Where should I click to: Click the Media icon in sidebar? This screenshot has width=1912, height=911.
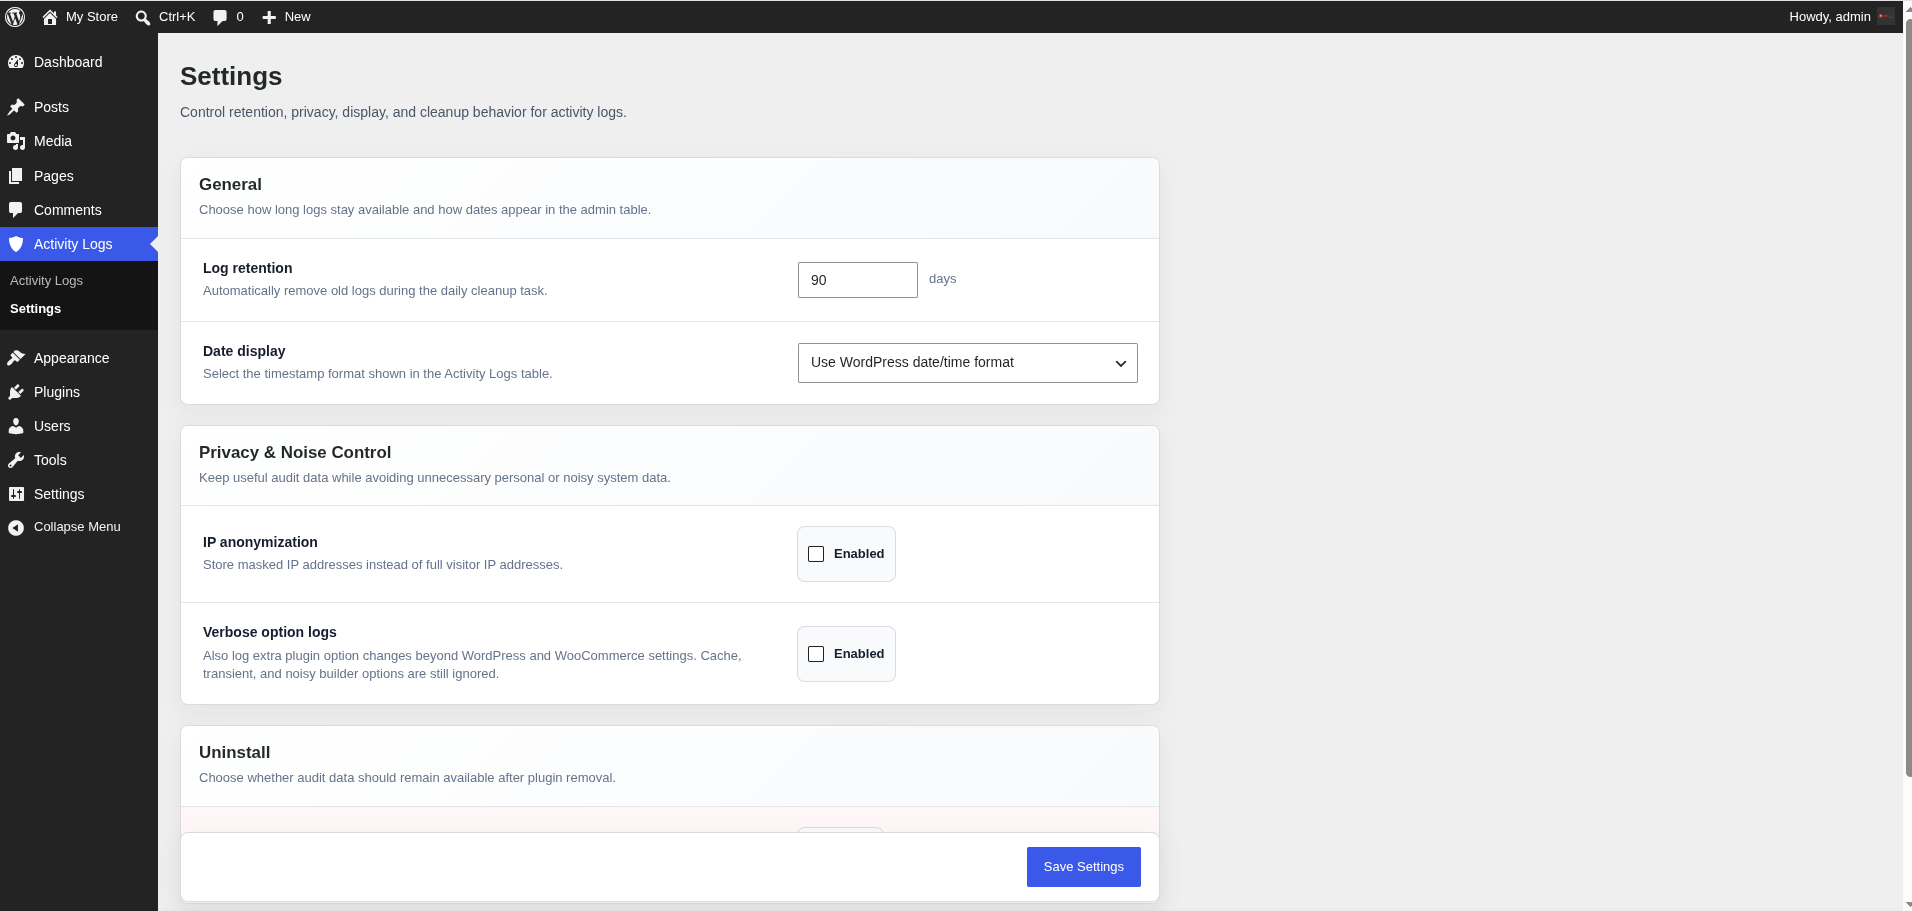16,141
